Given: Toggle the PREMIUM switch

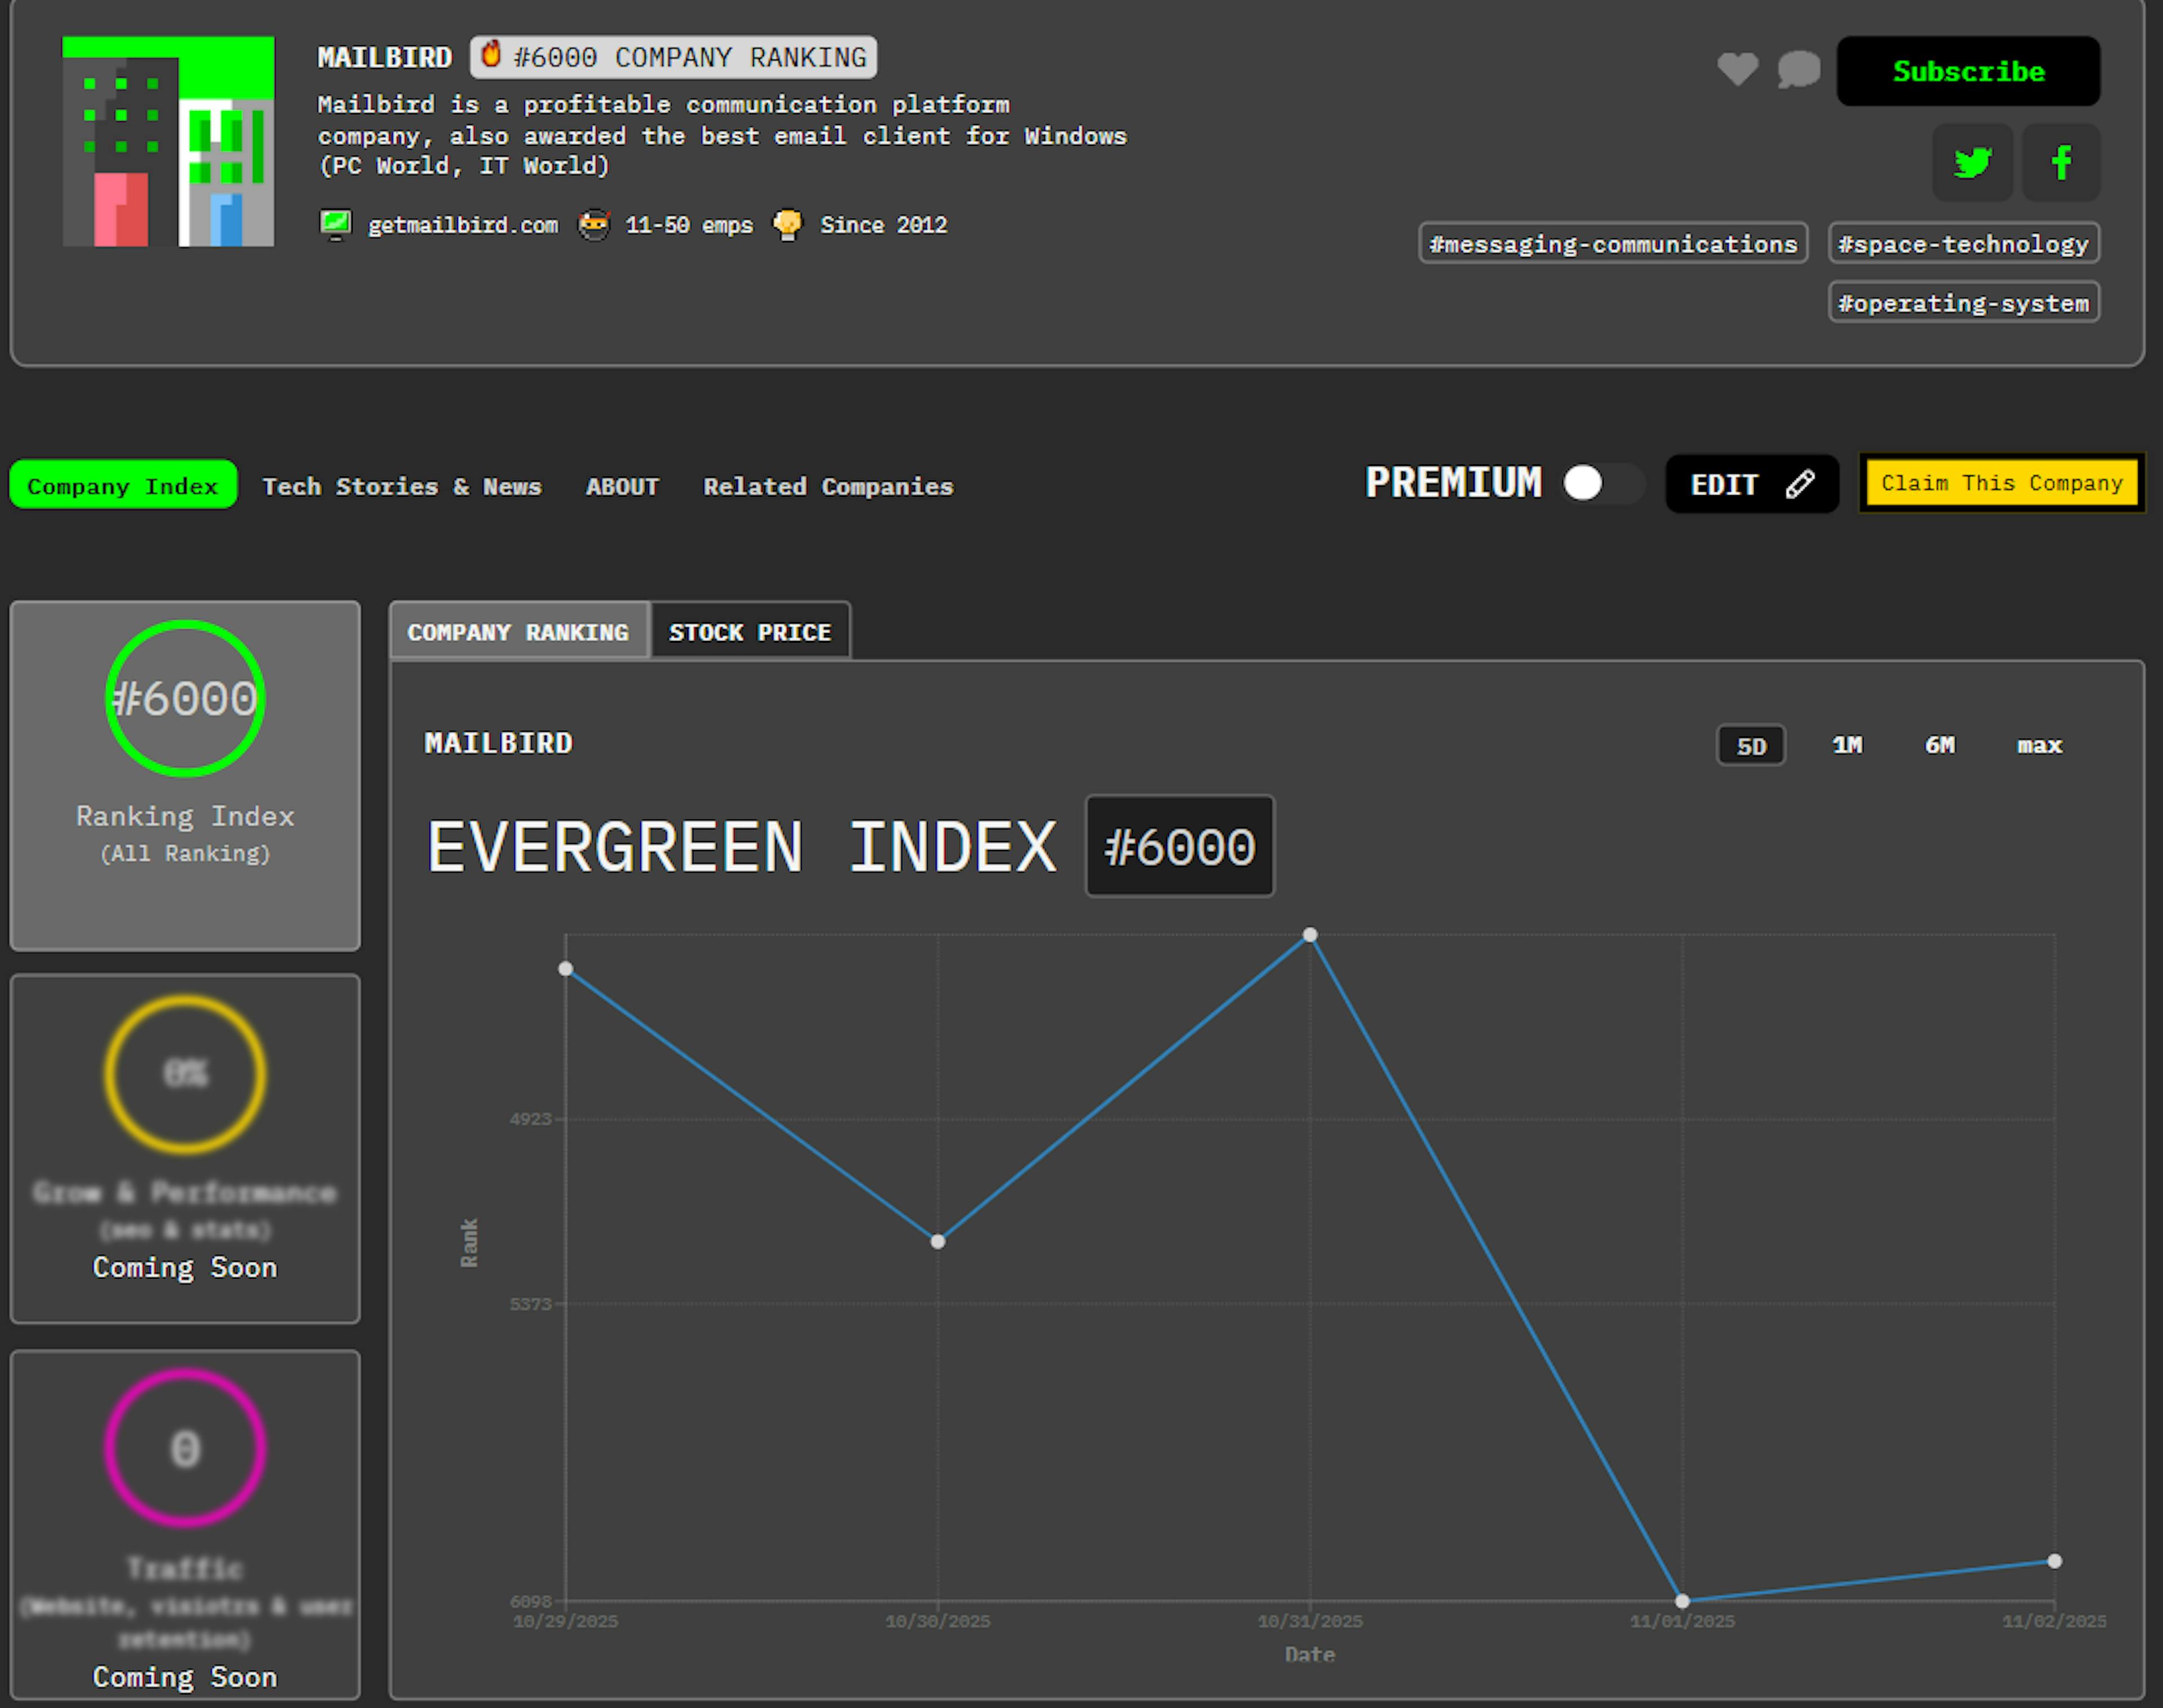Looking at the screenshot, I should (x=1601, y=483).
